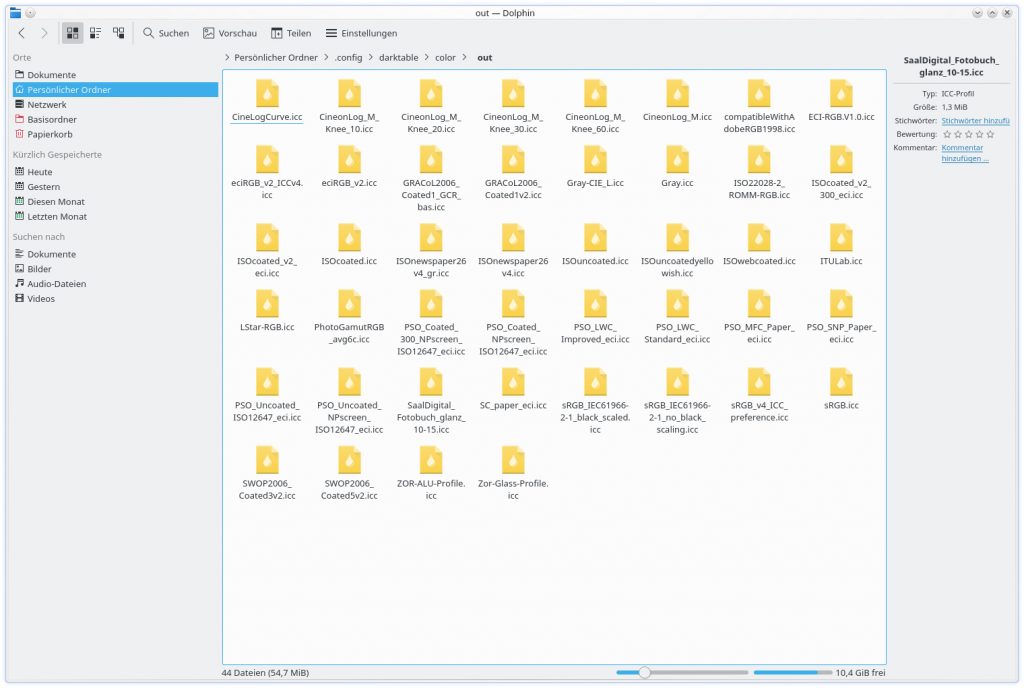Expand the chevron after darktable breadcrumb
Image resolution: width=1024 pixels, height=688 pixels.
click(427, 58)
